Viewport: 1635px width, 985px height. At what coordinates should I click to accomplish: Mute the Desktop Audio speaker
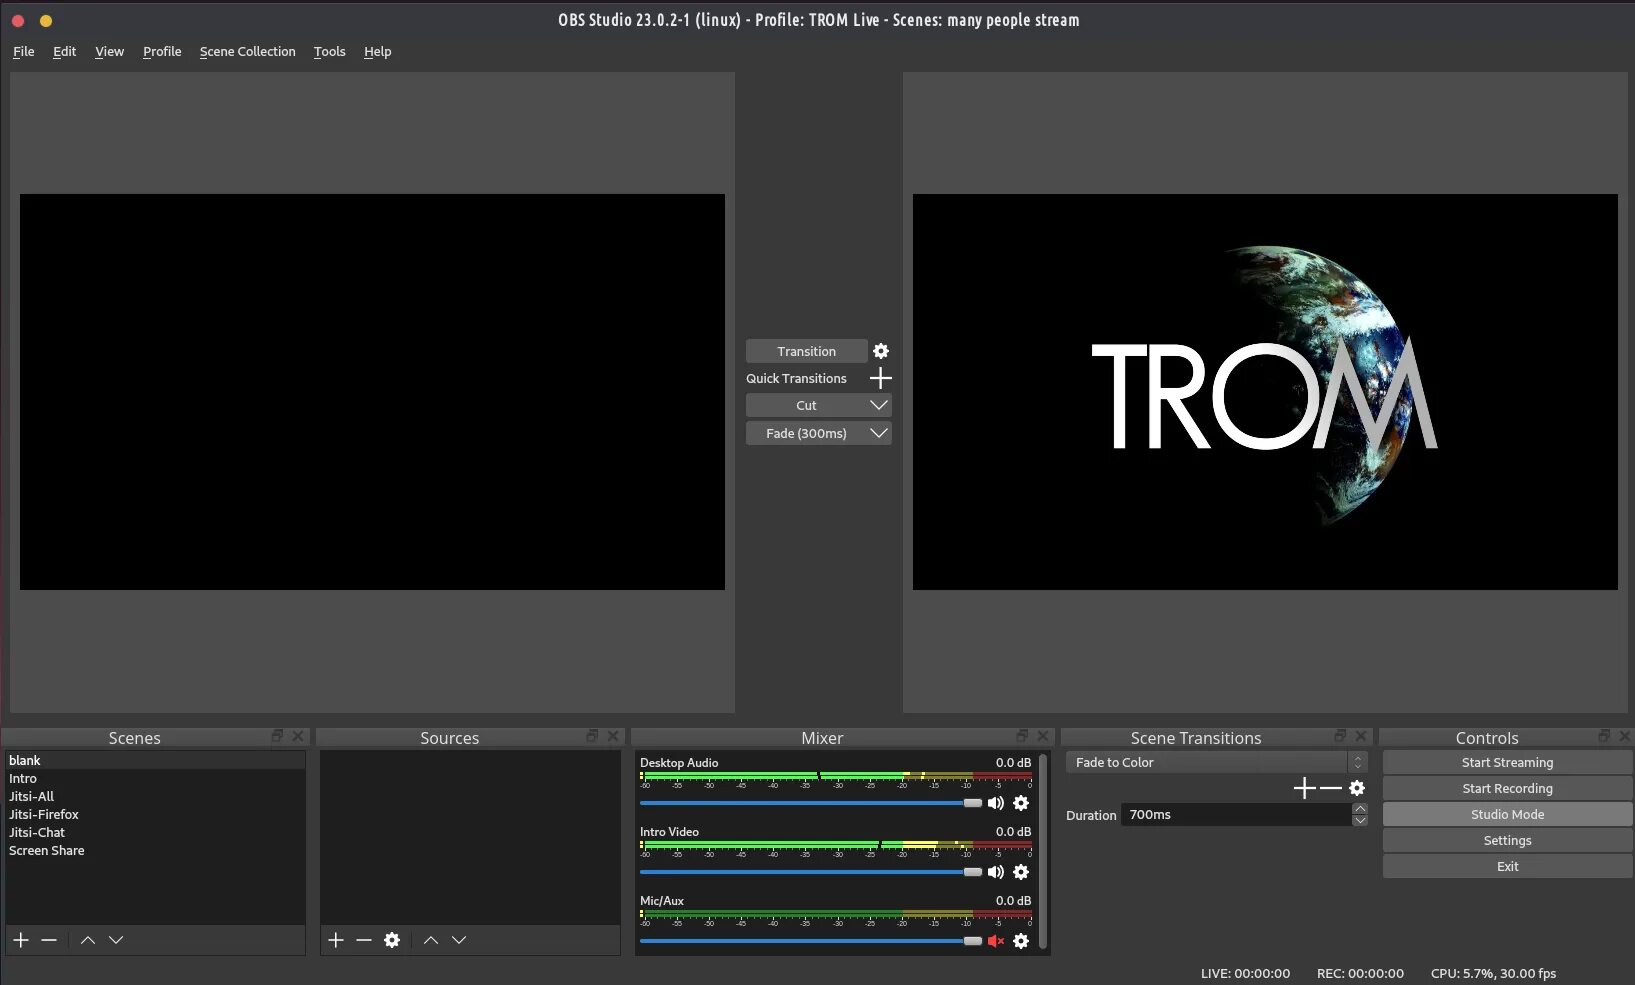(996, 803)
